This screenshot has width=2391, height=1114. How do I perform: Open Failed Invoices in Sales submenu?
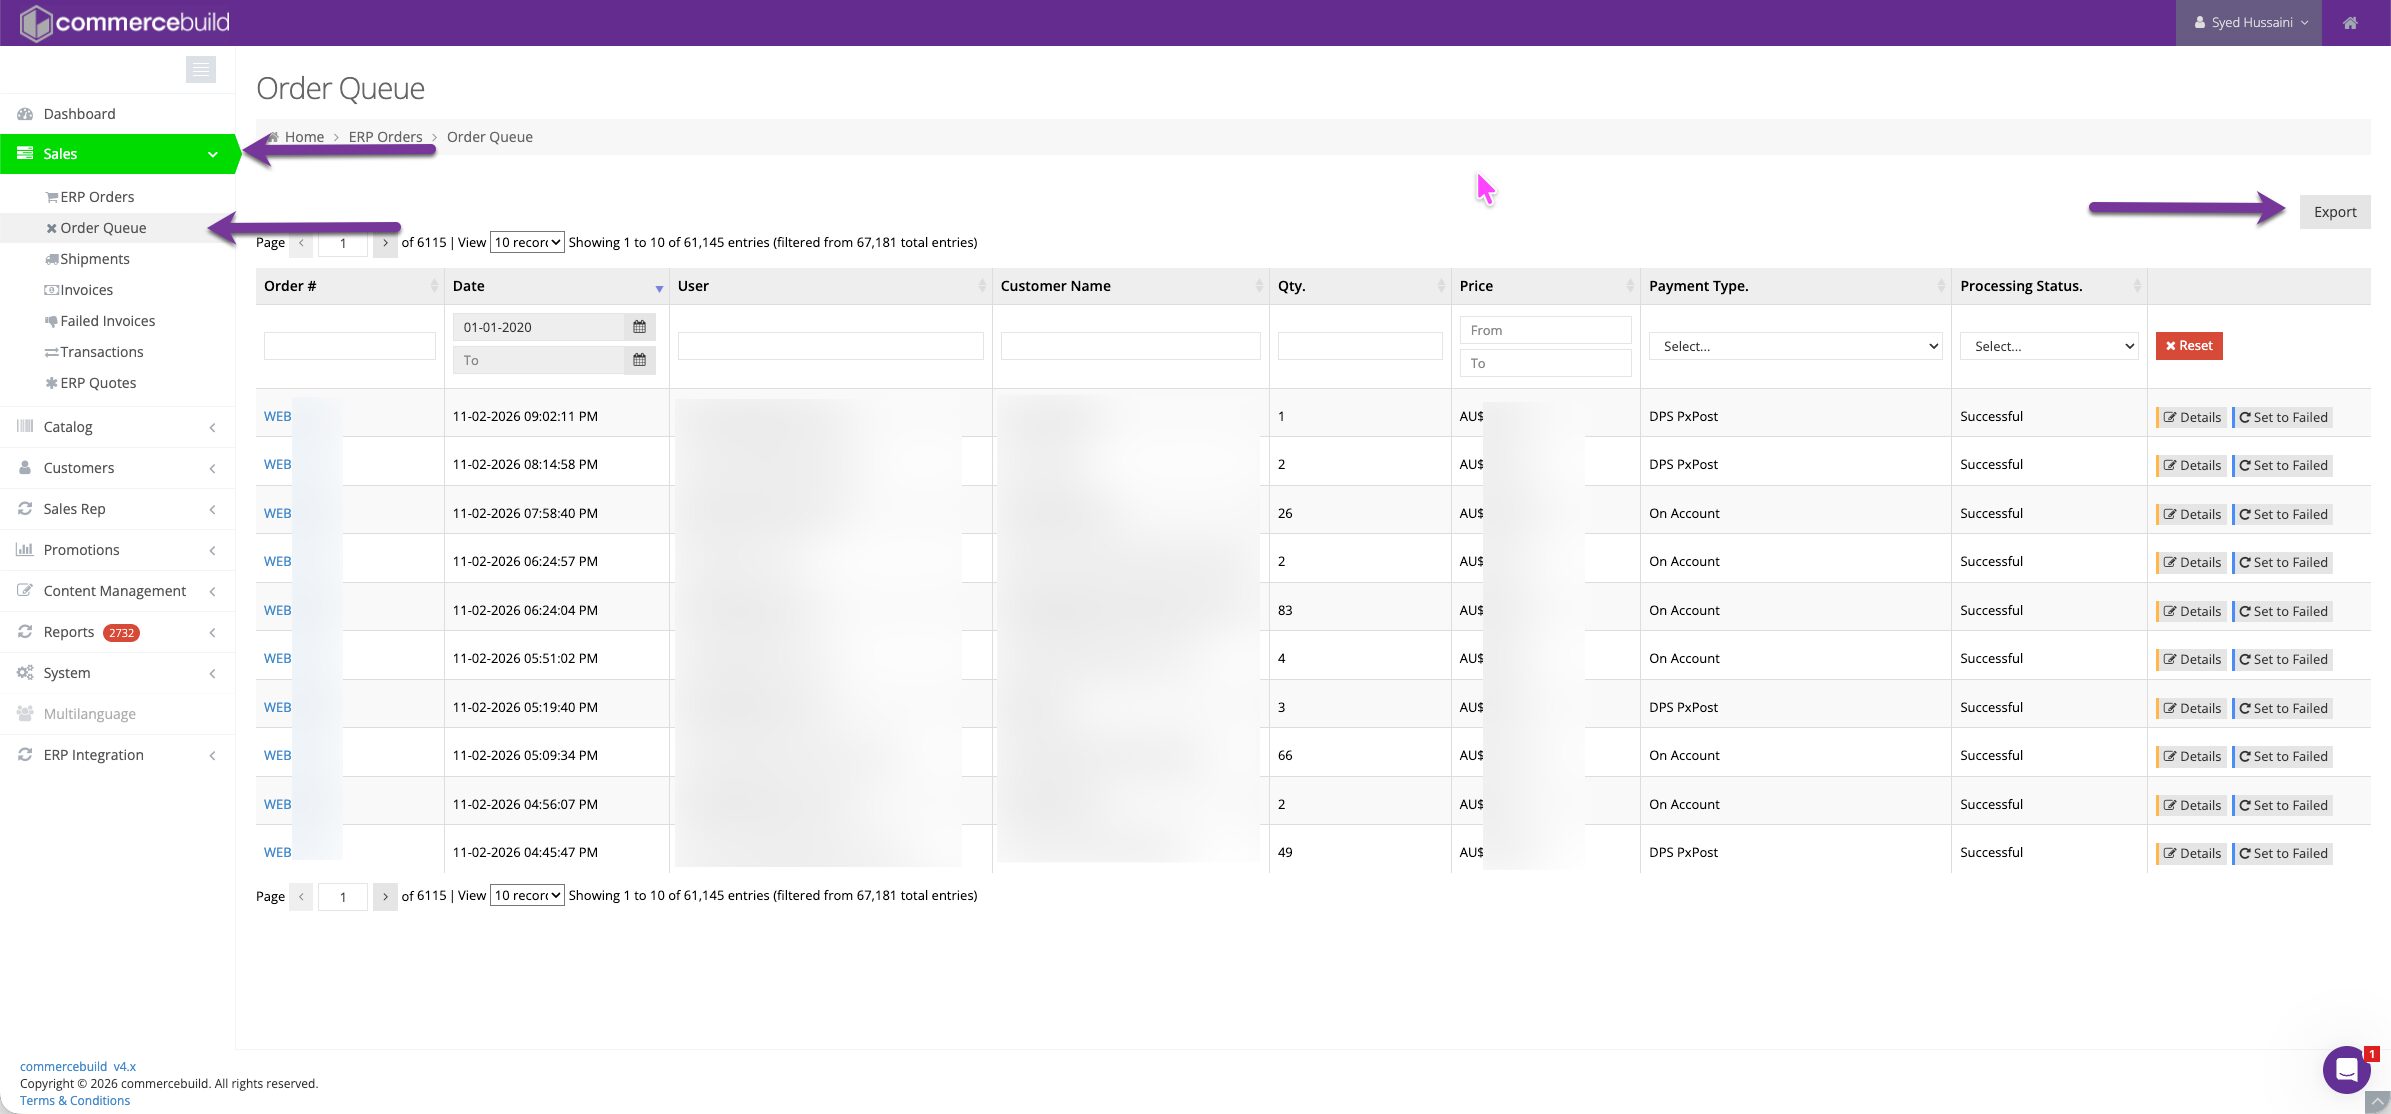pos(107,321)
